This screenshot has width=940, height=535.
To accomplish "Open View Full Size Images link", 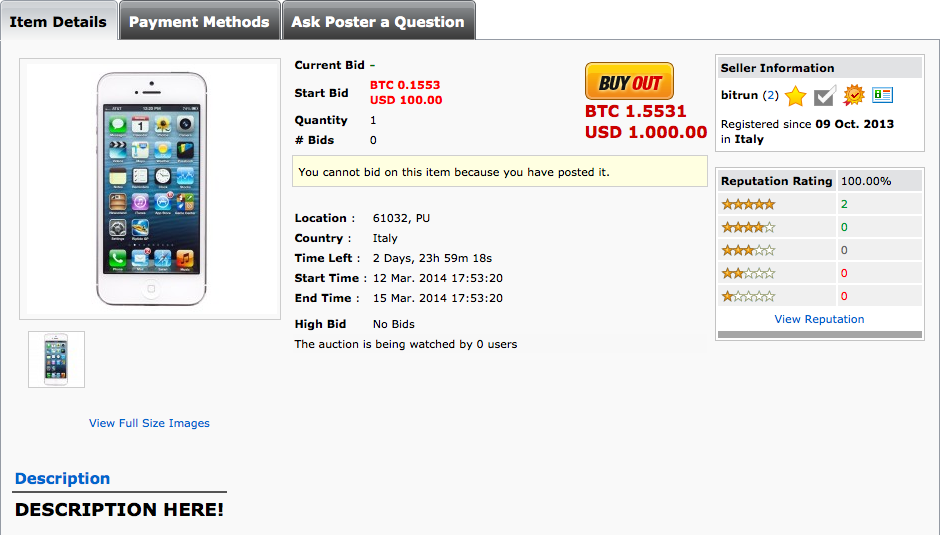I will pyautogui.click(x=149, y=423).
